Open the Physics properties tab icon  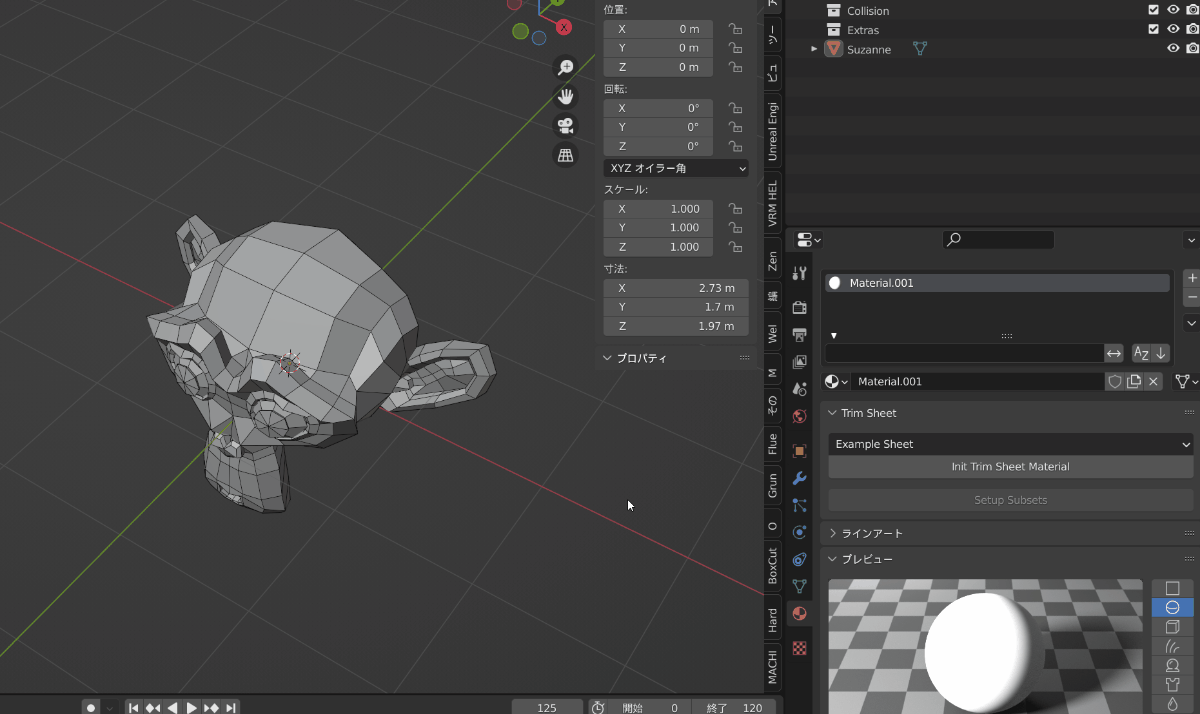[799, 532]
